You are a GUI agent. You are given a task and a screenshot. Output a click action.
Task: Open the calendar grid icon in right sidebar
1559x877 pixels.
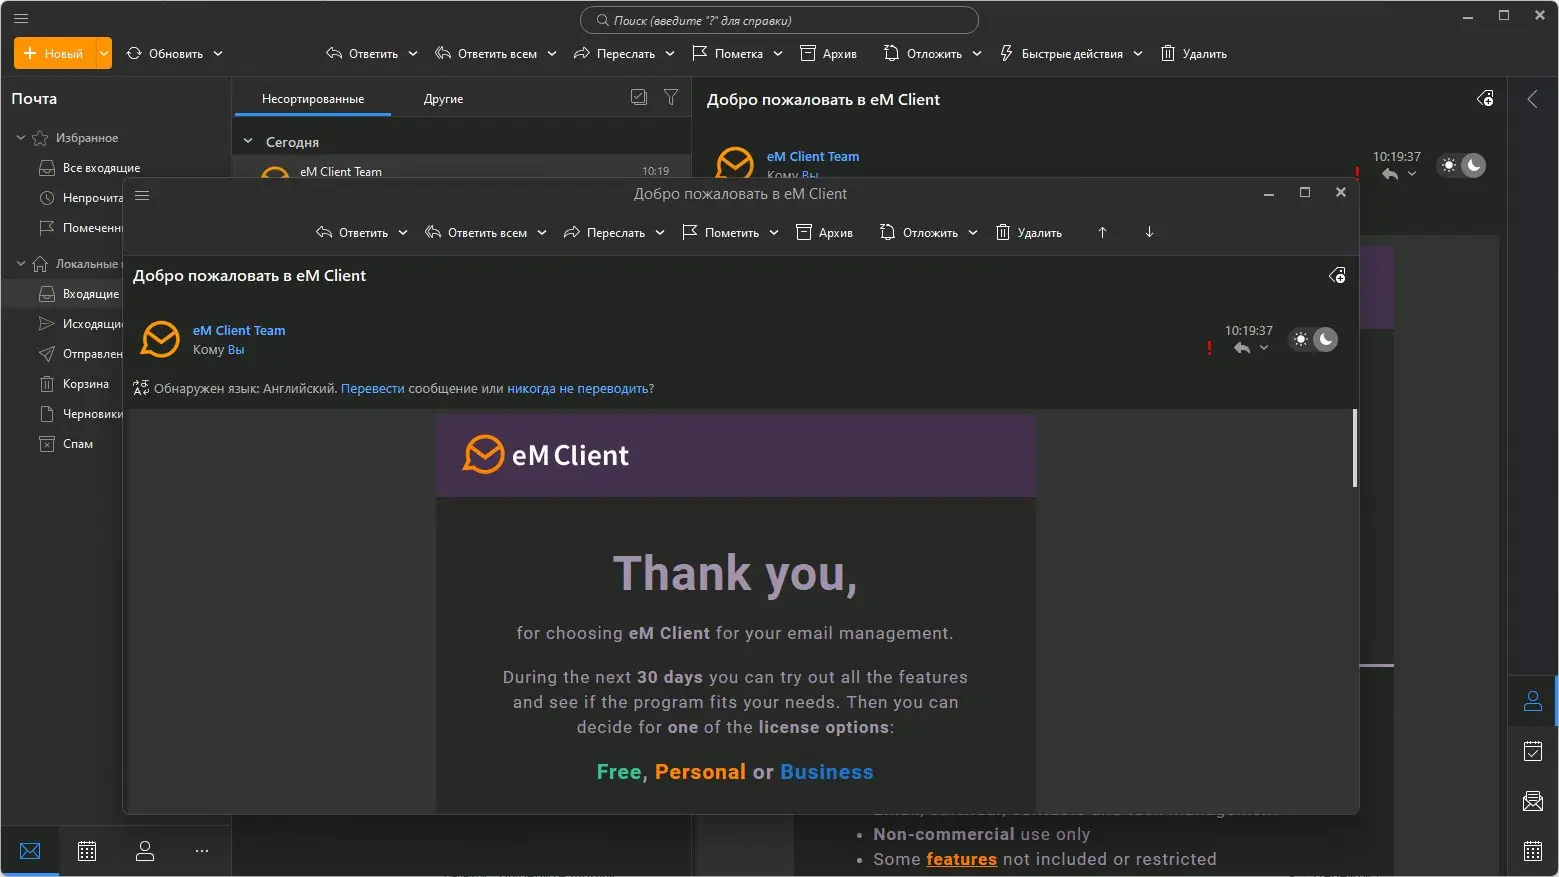pos(1533,851)
